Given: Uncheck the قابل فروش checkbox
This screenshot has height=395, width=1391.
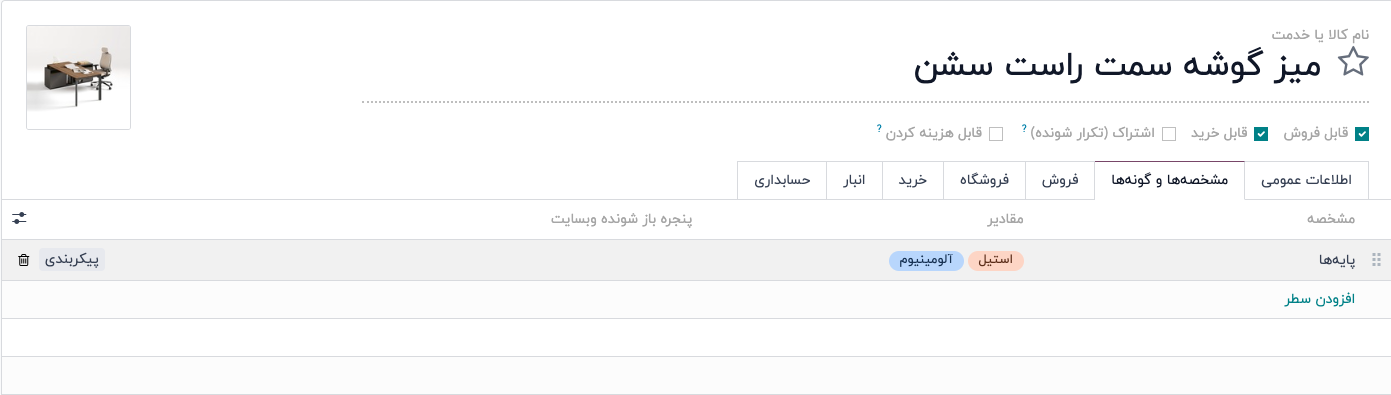Looking at the screenshot, I should [1362, 134].
